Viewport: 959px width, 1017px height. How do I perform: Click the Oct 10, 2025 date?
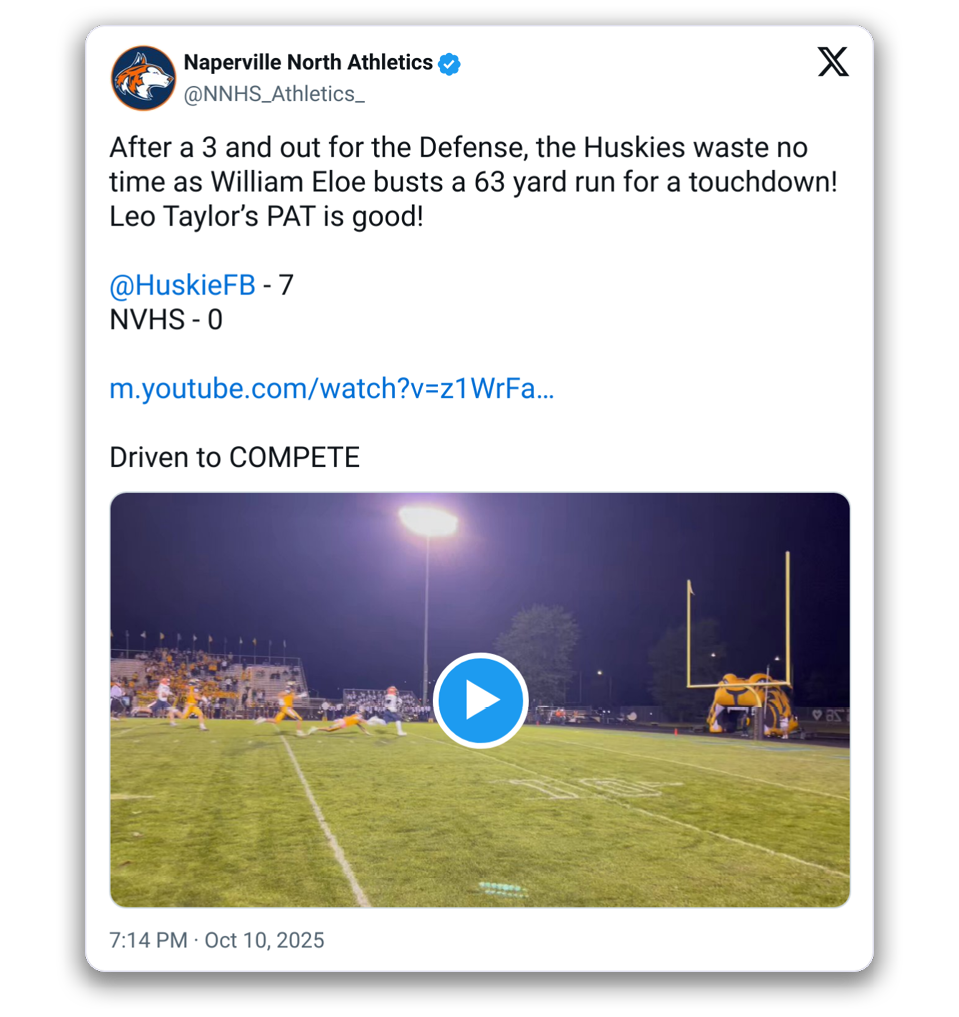264,940
